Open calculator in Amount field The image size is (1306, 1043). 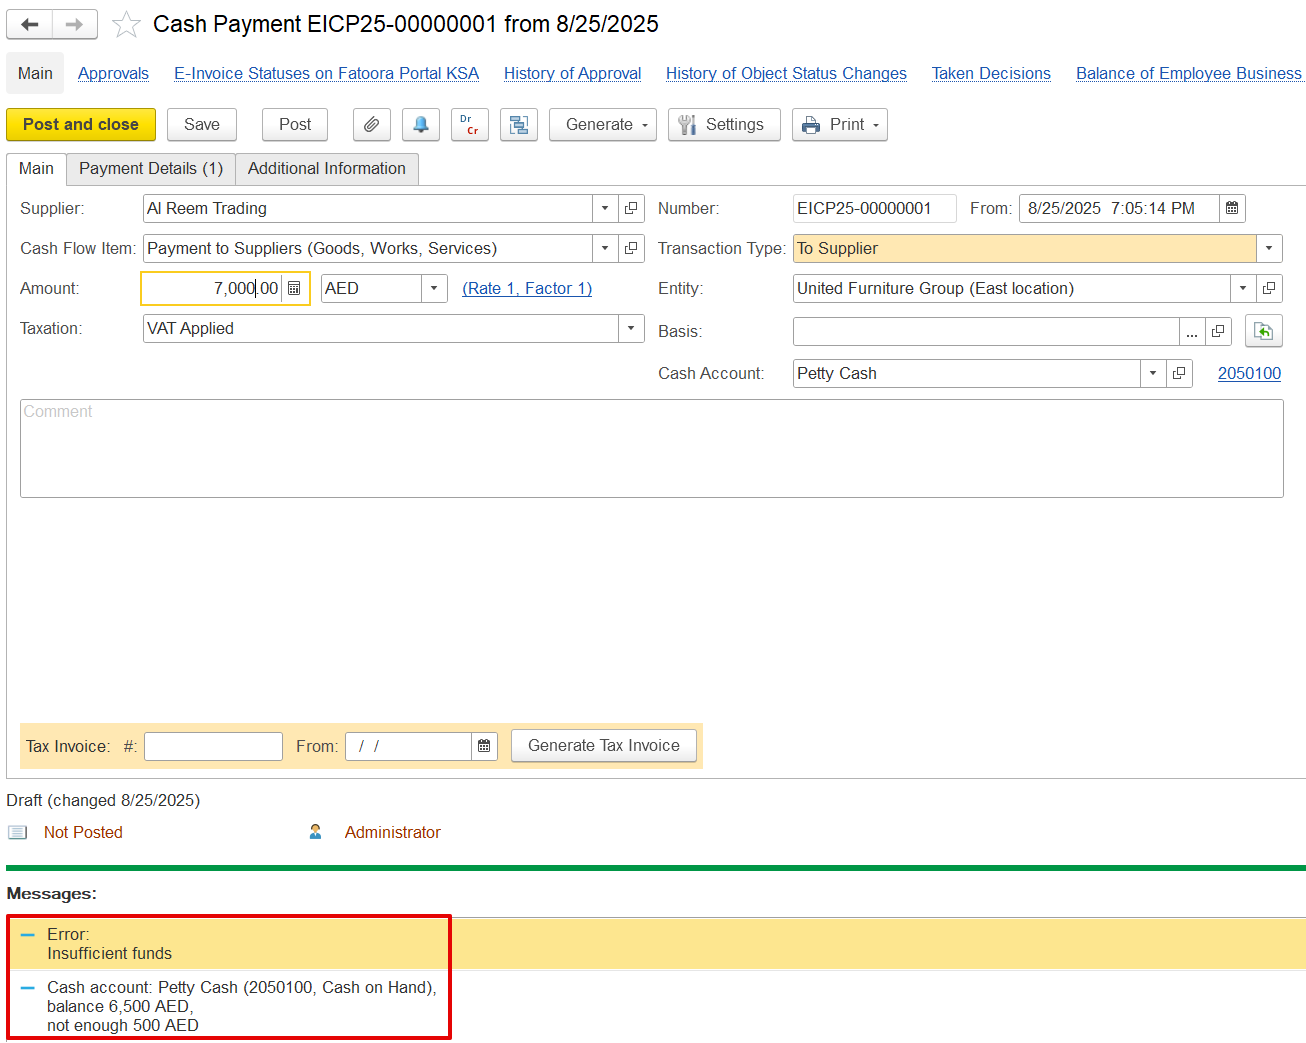294,289
